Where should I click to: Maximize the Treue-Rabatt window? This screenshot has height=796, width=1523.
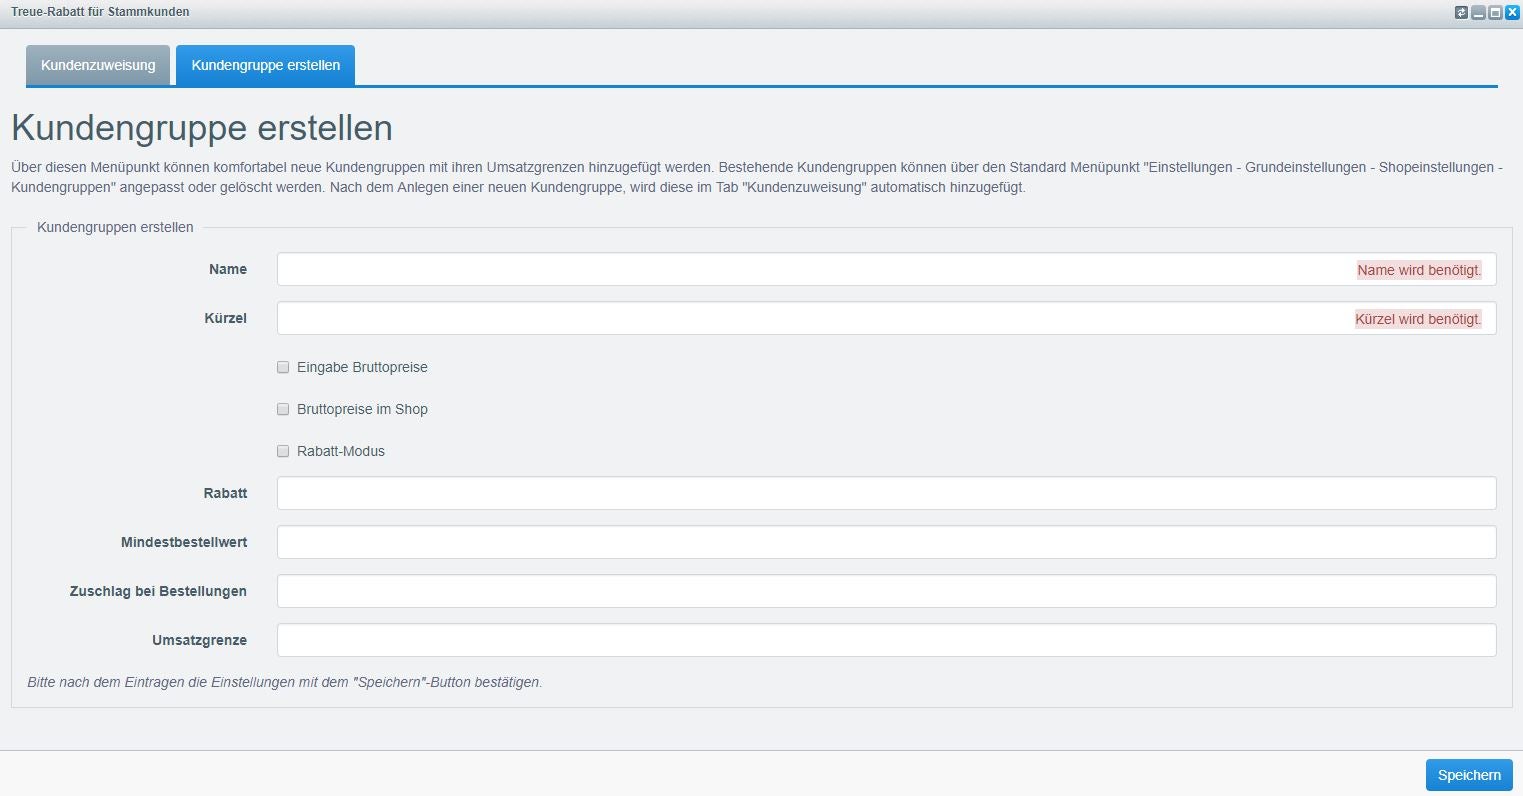[1495, 13]
